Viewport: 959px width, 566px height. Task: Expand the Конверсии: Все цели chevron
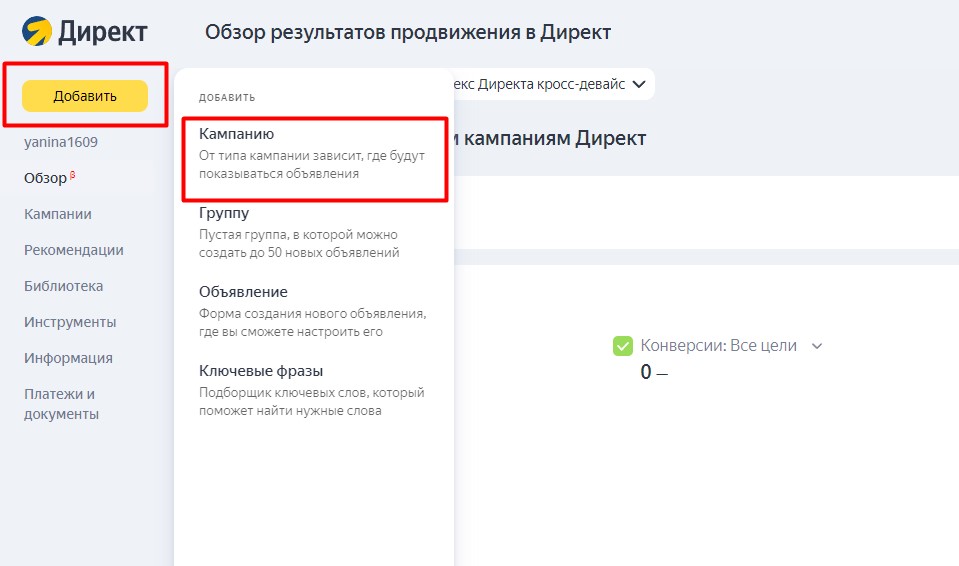[x=816, y=346]
